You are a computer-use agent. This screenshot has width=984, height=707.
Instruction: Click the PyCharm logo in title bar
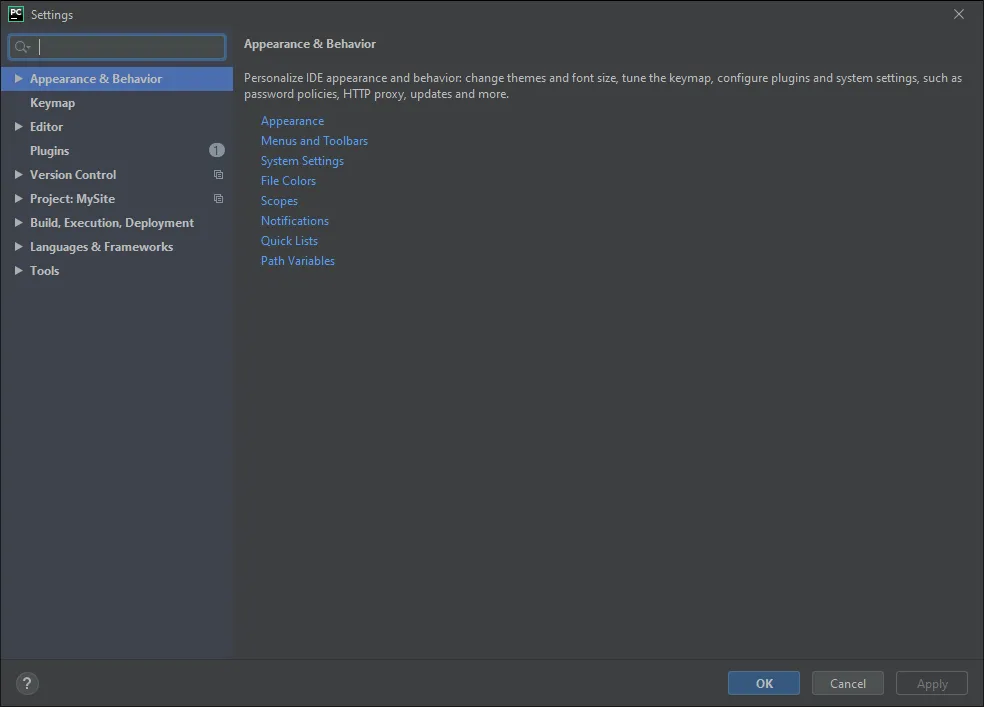coord(16,14)
